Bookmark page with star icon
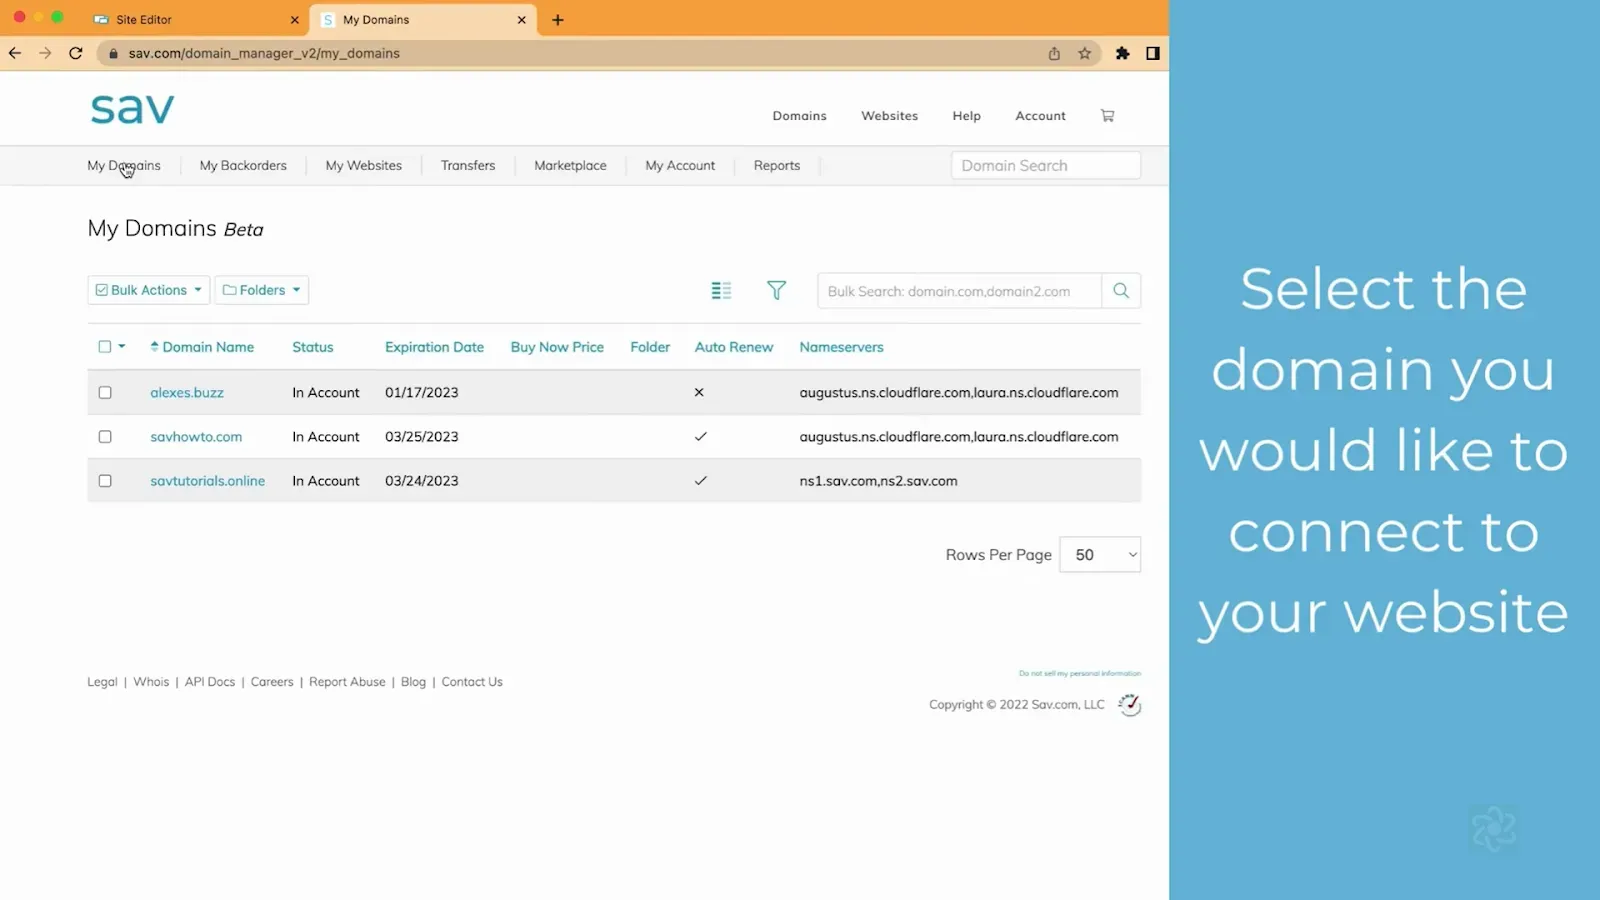1600x900 pixels. (1084, 54)
